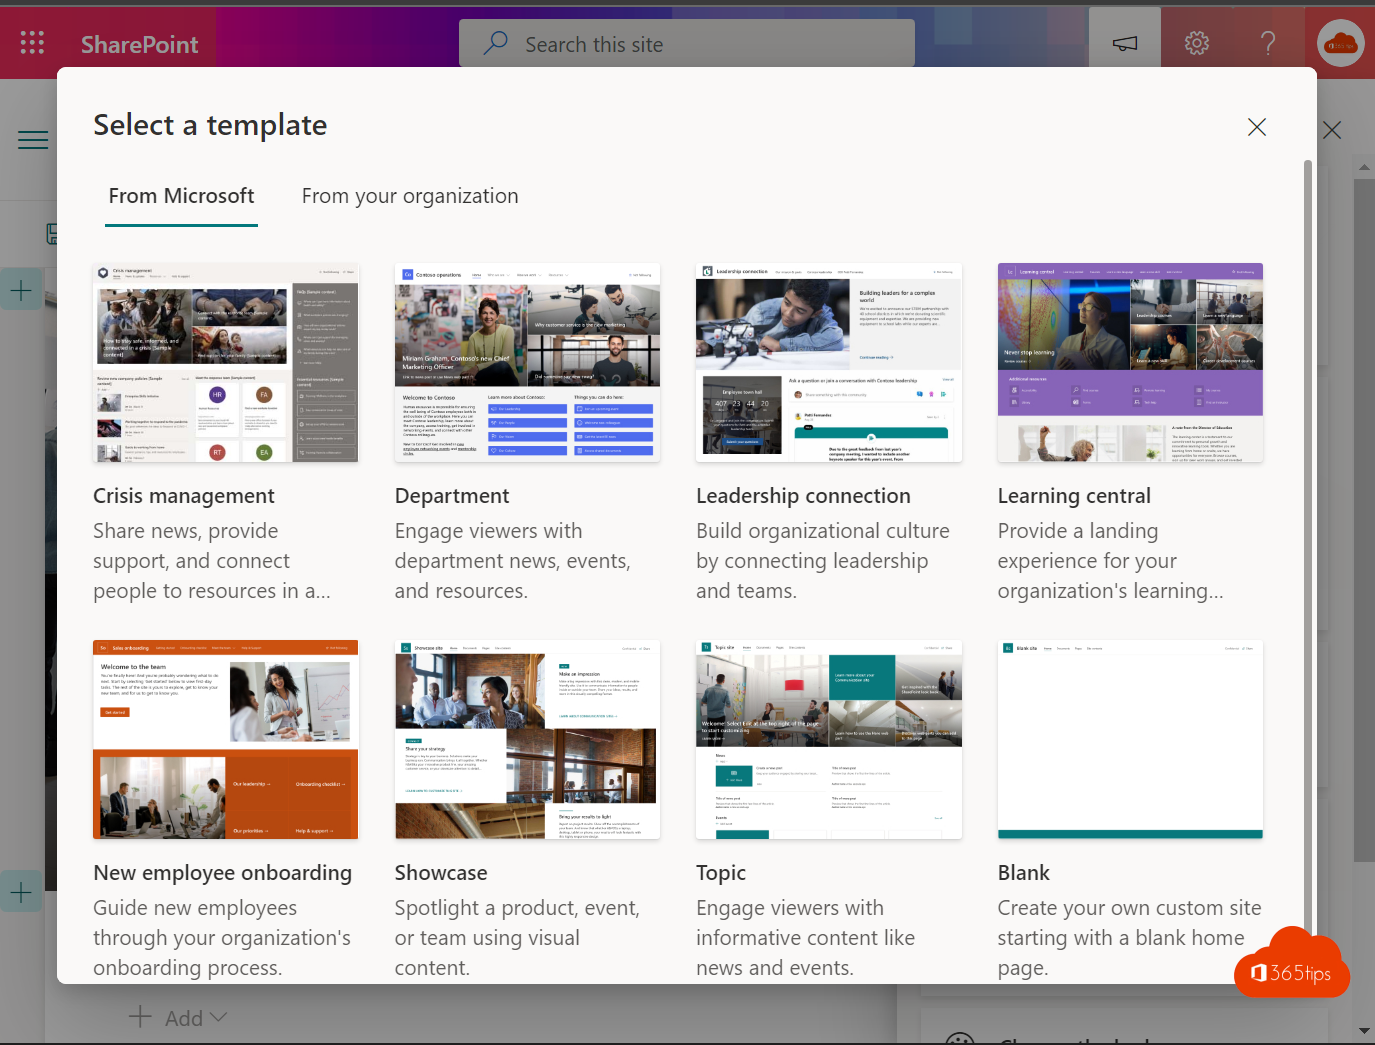Select the Leadership connection template

click(828, 362)
